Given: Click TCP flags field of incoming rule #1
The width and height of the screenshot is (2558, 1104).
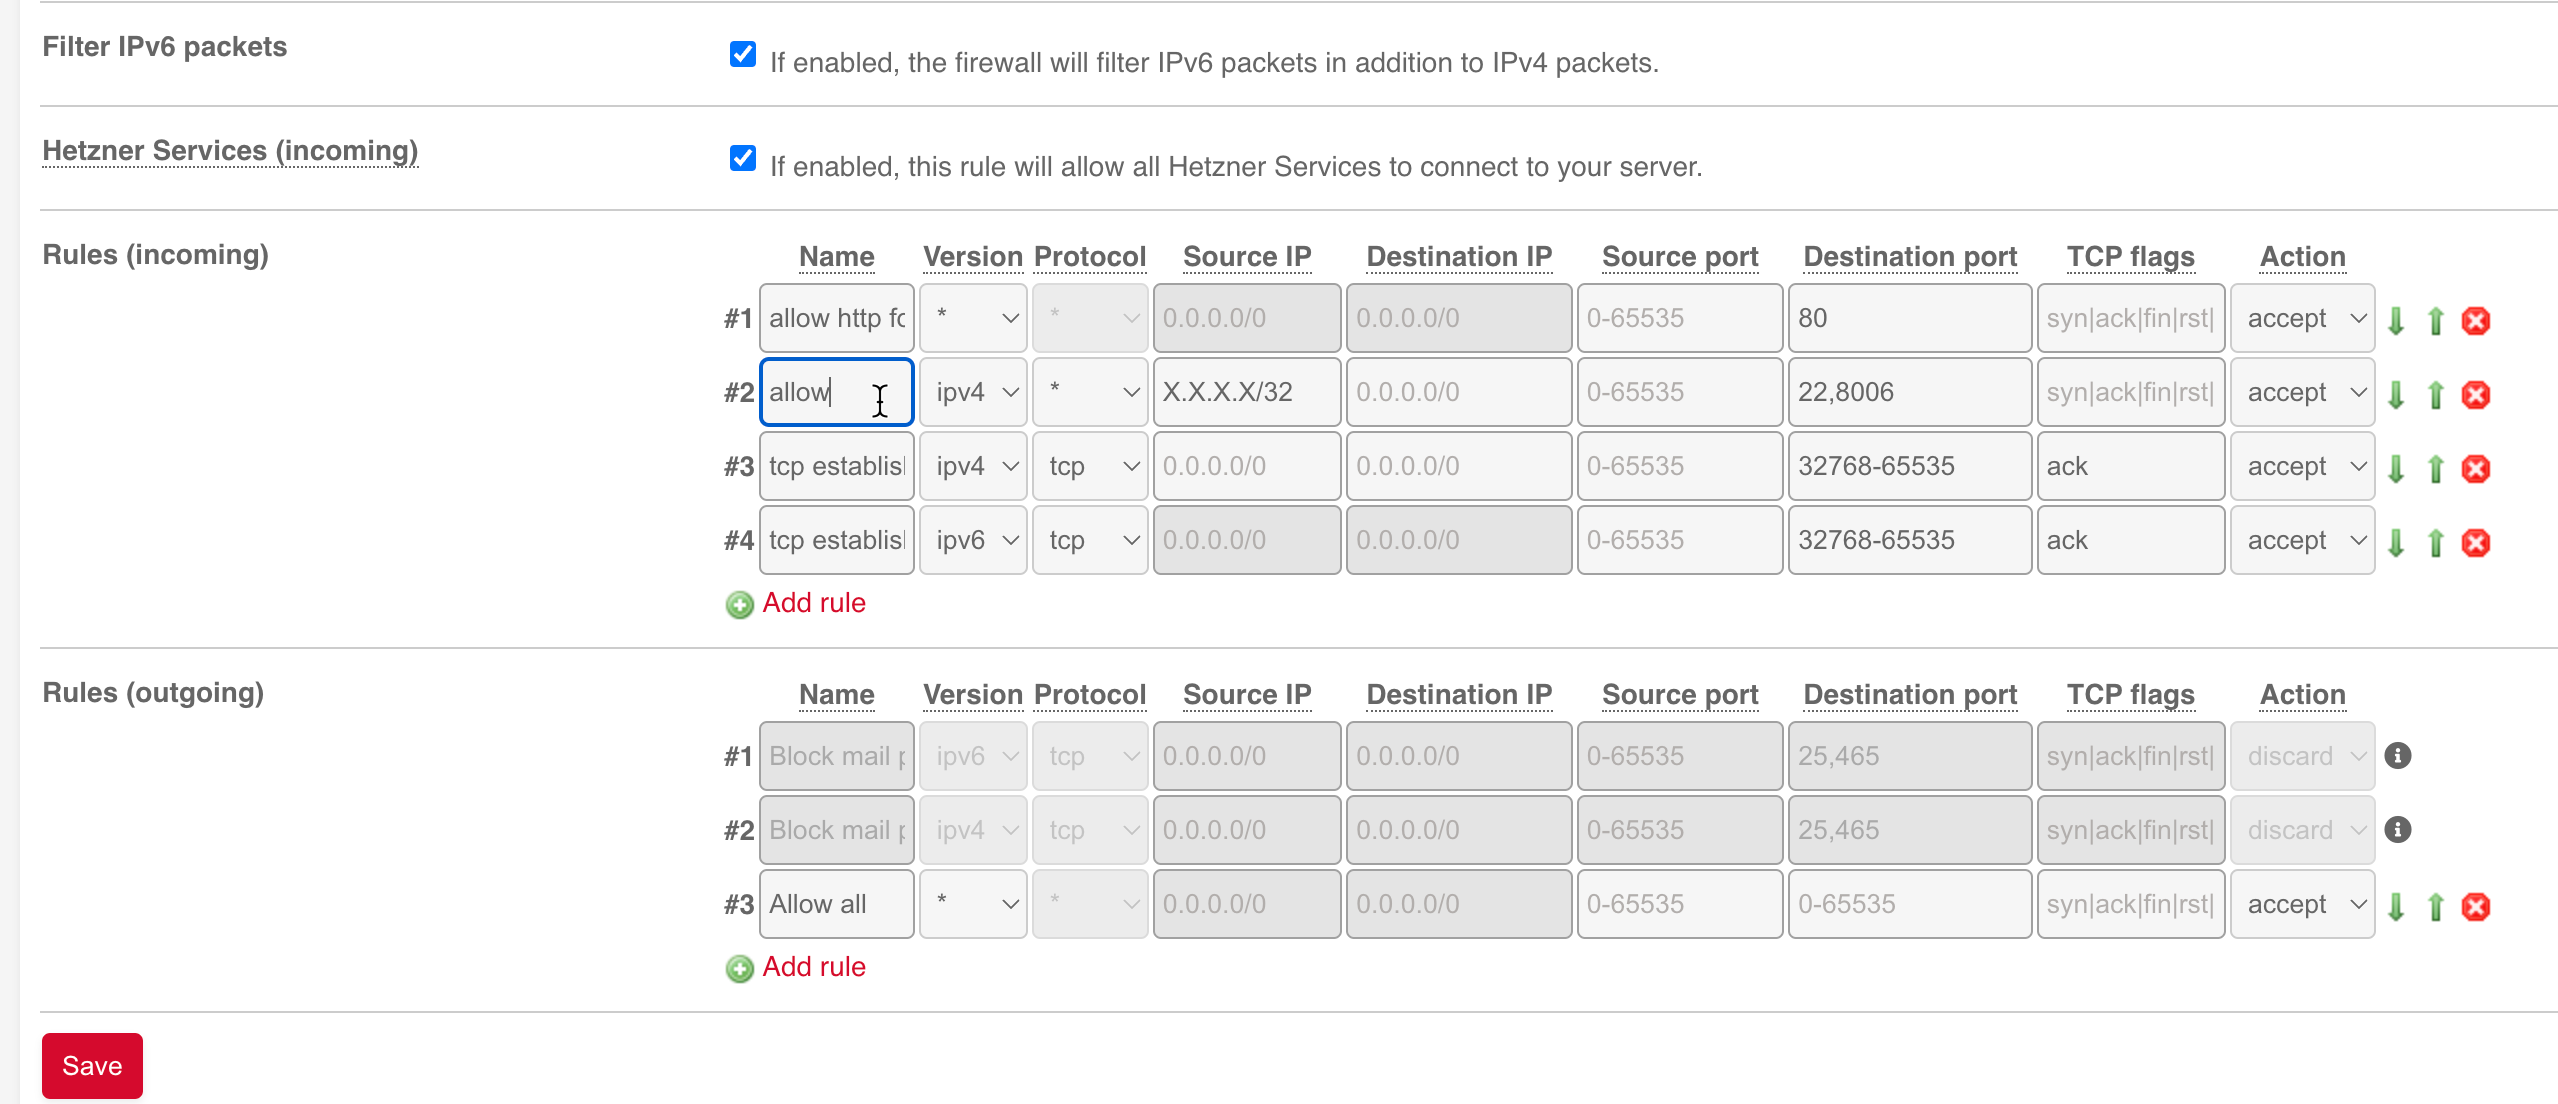Looking at the screenshot, I should tap(2131, 318).
